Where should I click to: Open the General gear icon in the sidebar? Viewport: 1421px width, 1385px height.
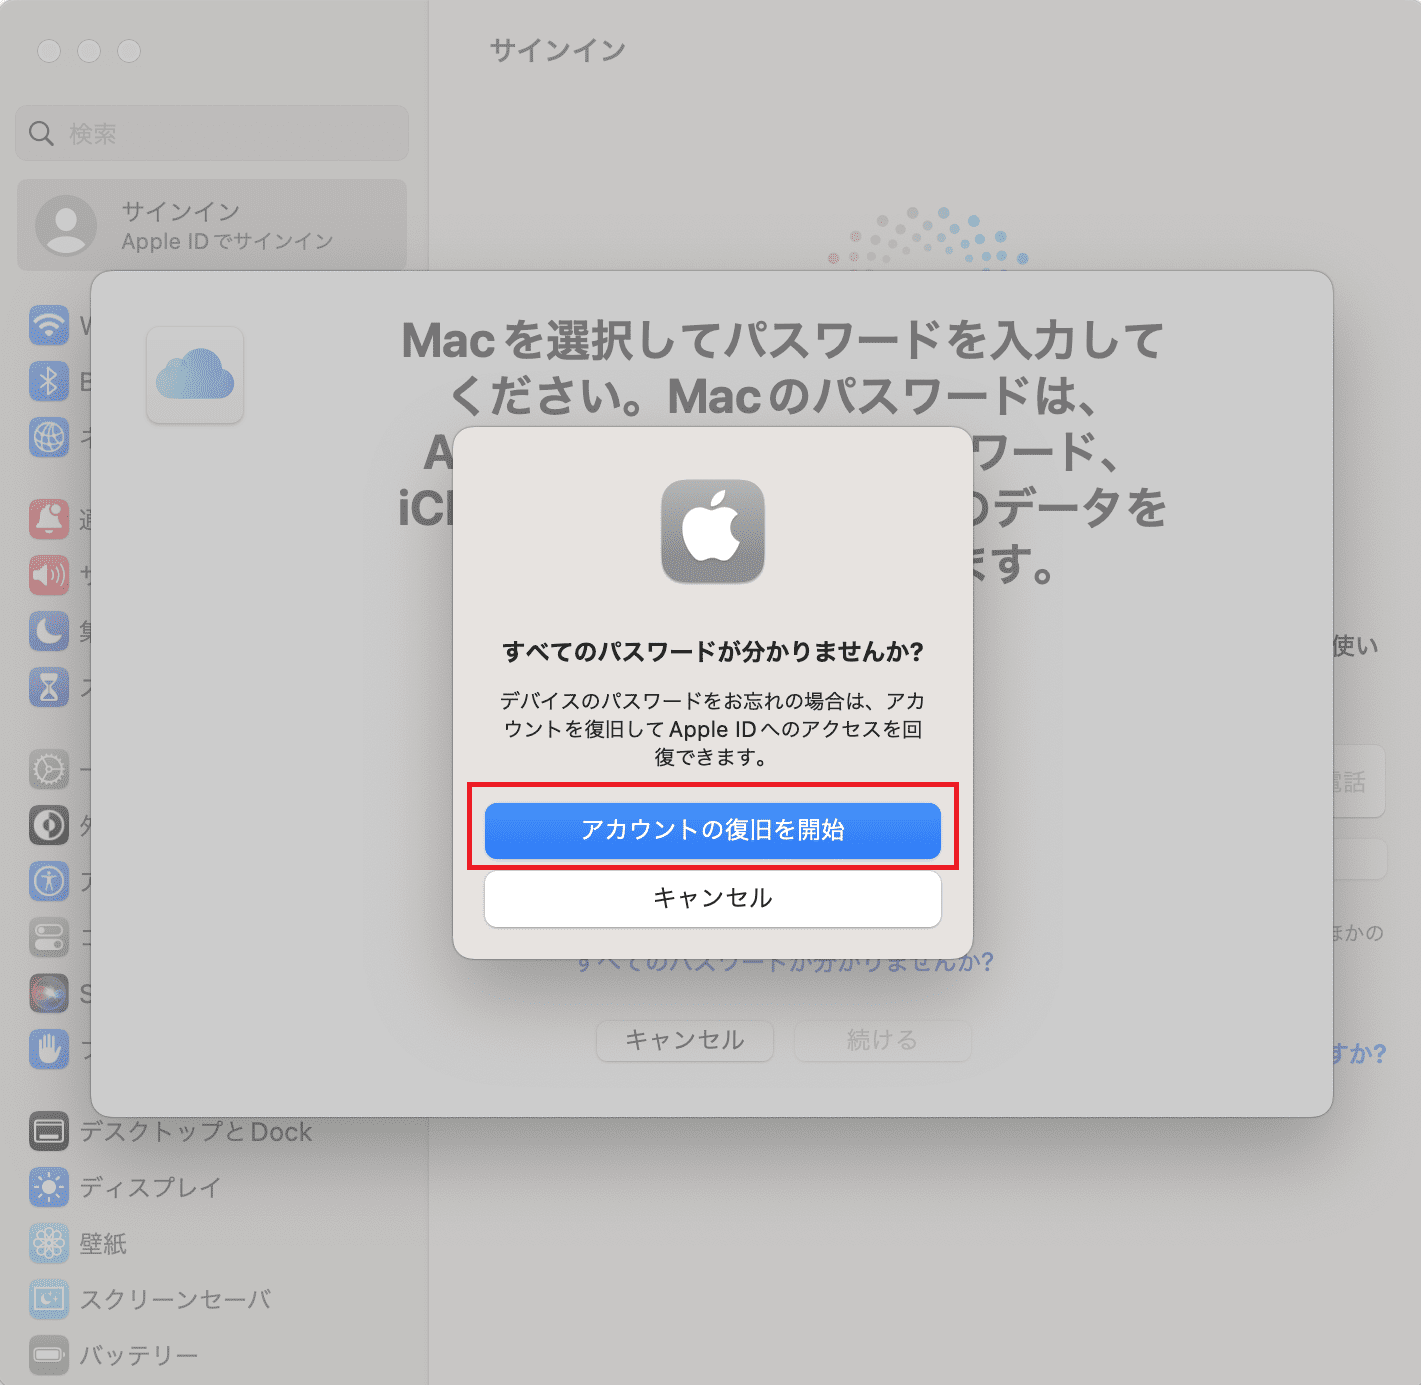click(49, 769)
